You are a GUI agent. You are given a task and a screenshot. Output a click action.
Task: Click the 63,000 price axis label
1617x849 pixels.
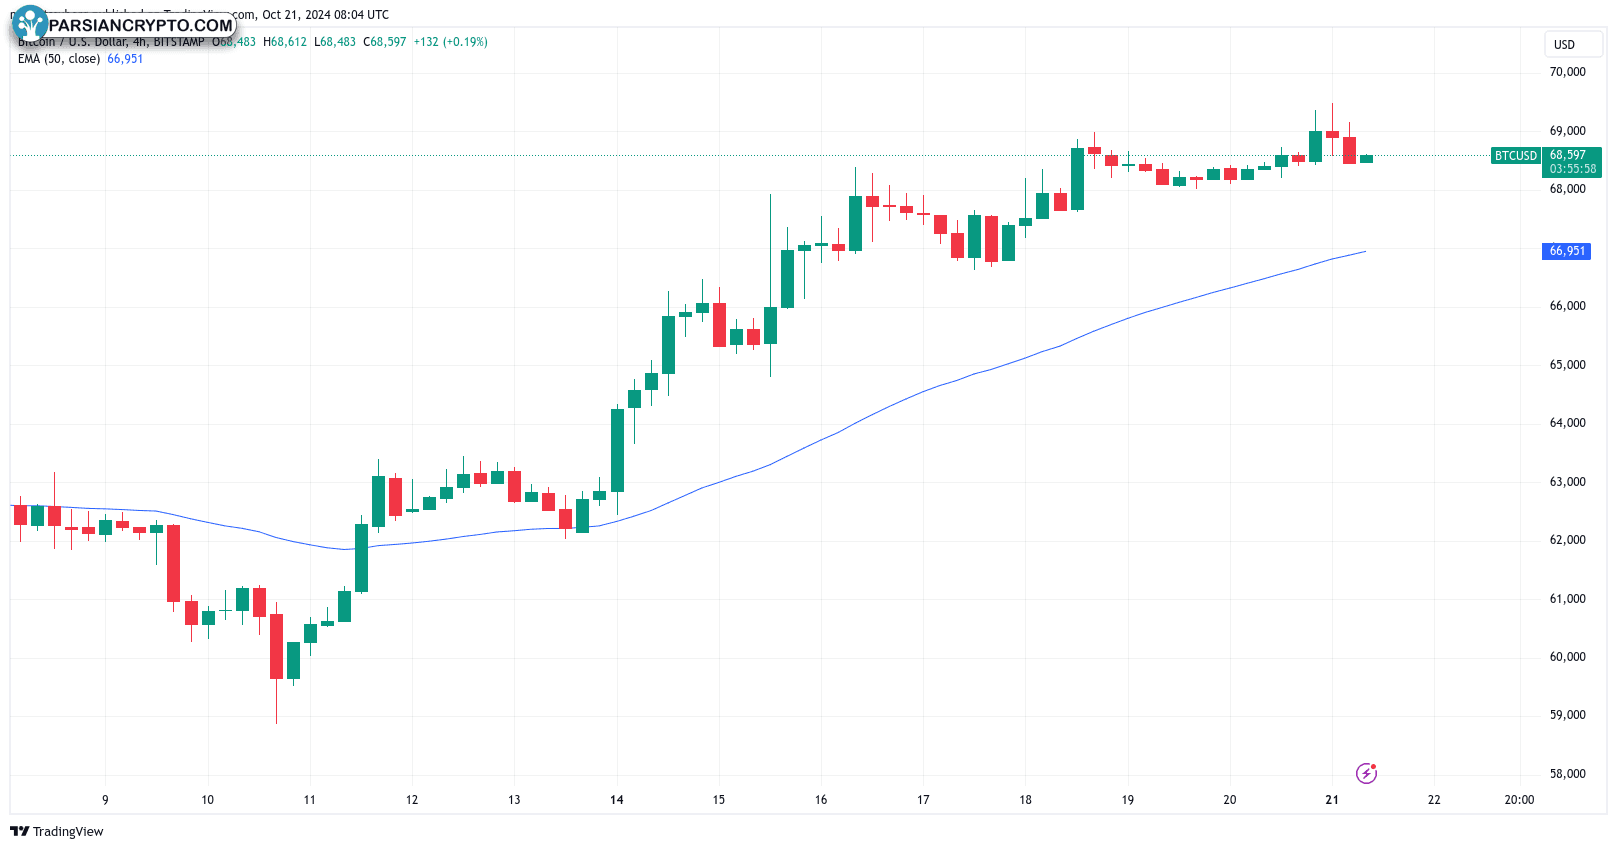pyautogui.click(x=1567, y=482)
